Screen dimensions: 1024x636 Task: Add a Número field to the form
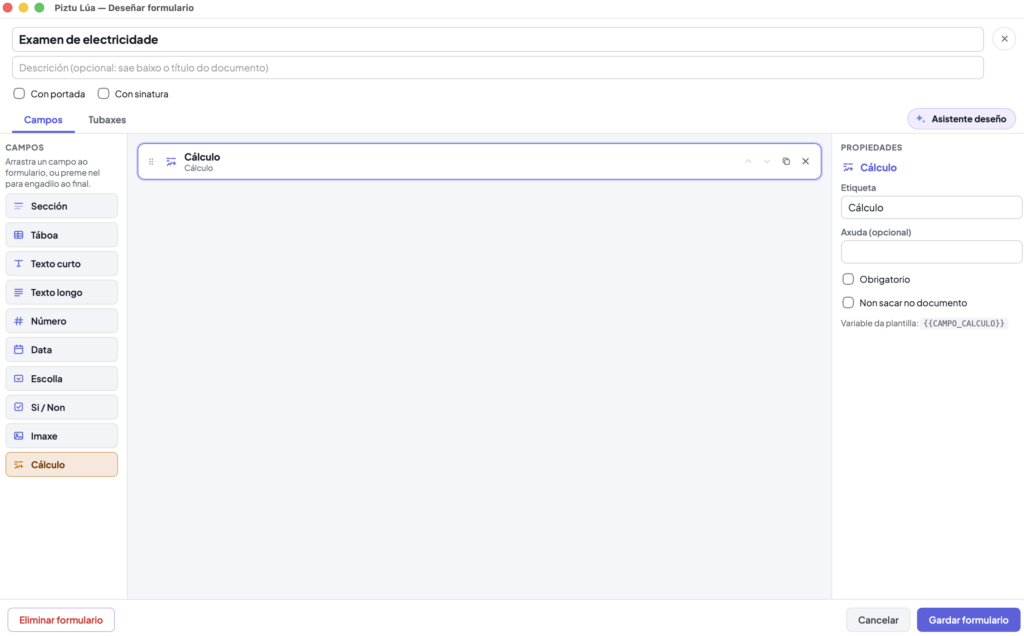(61, 321)
